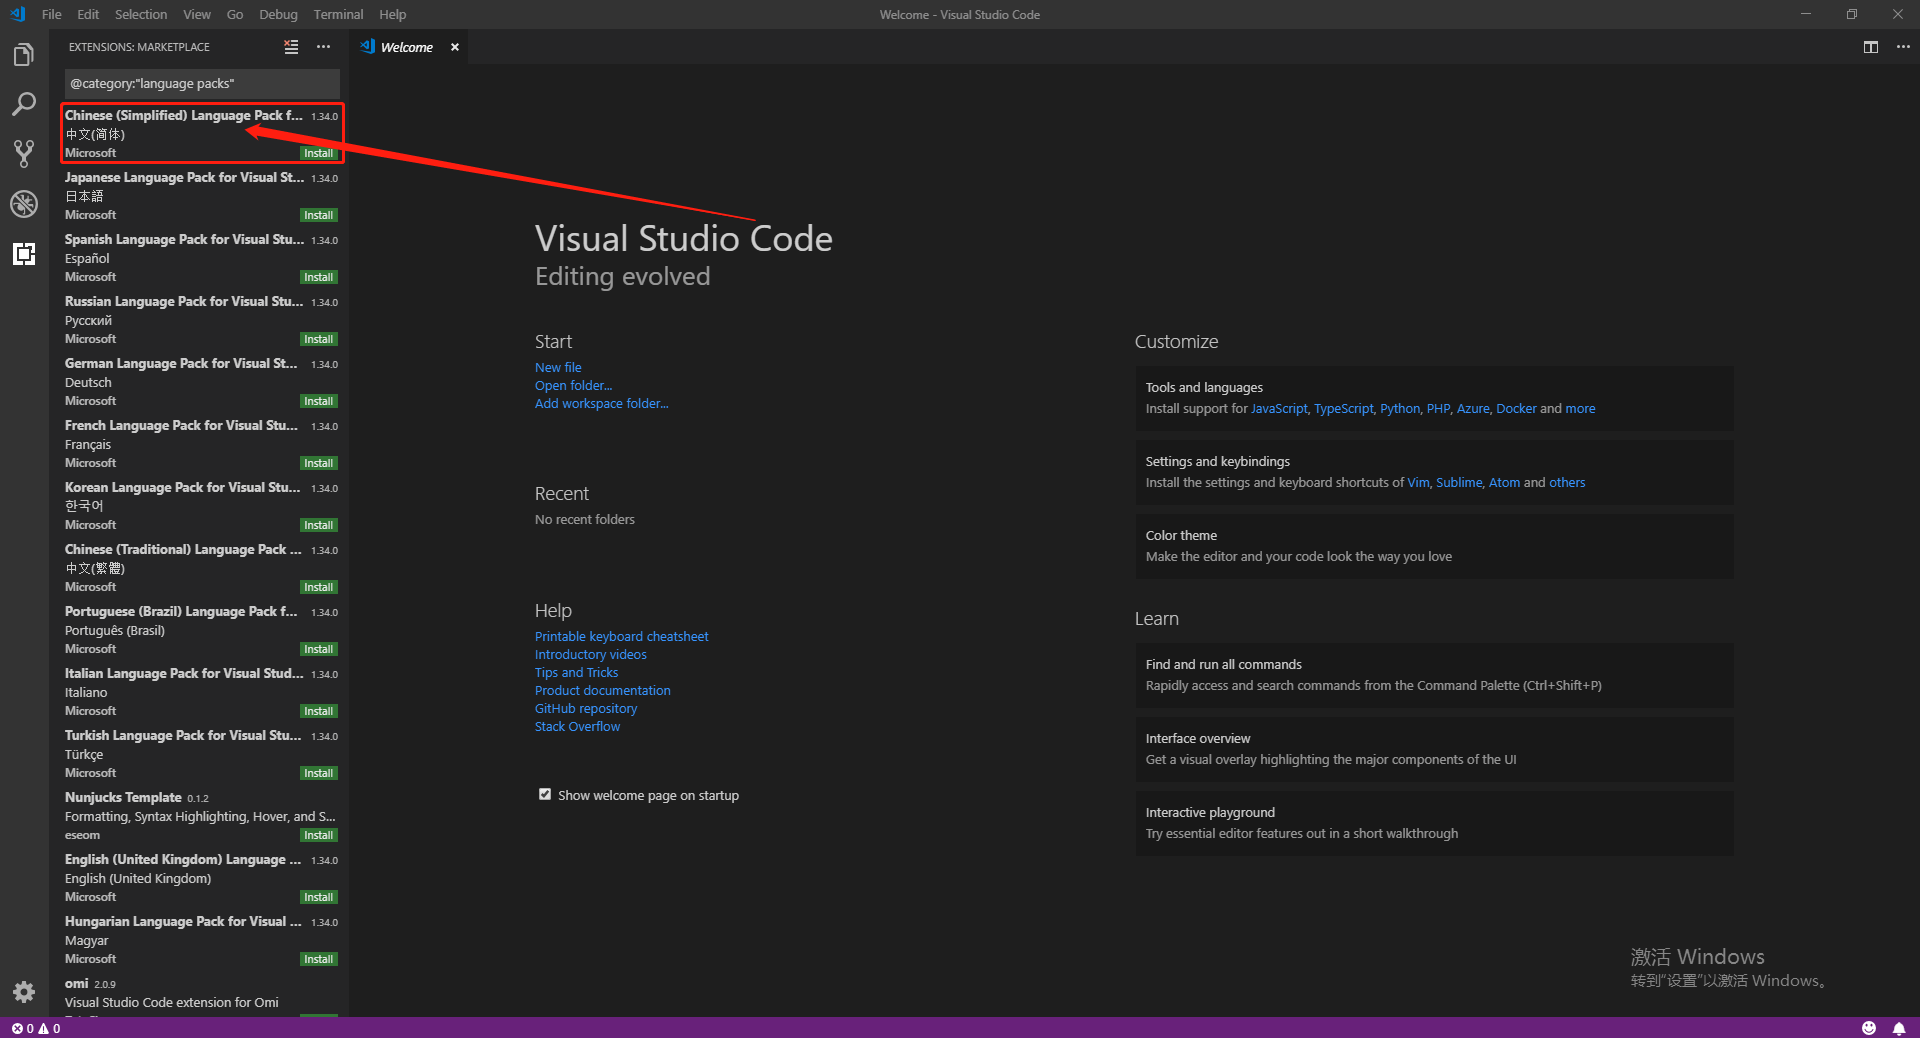The width and height of the screenshot is (1920, 1038).
Task: Open Interactive playground card
Action: coord(1434,823)
